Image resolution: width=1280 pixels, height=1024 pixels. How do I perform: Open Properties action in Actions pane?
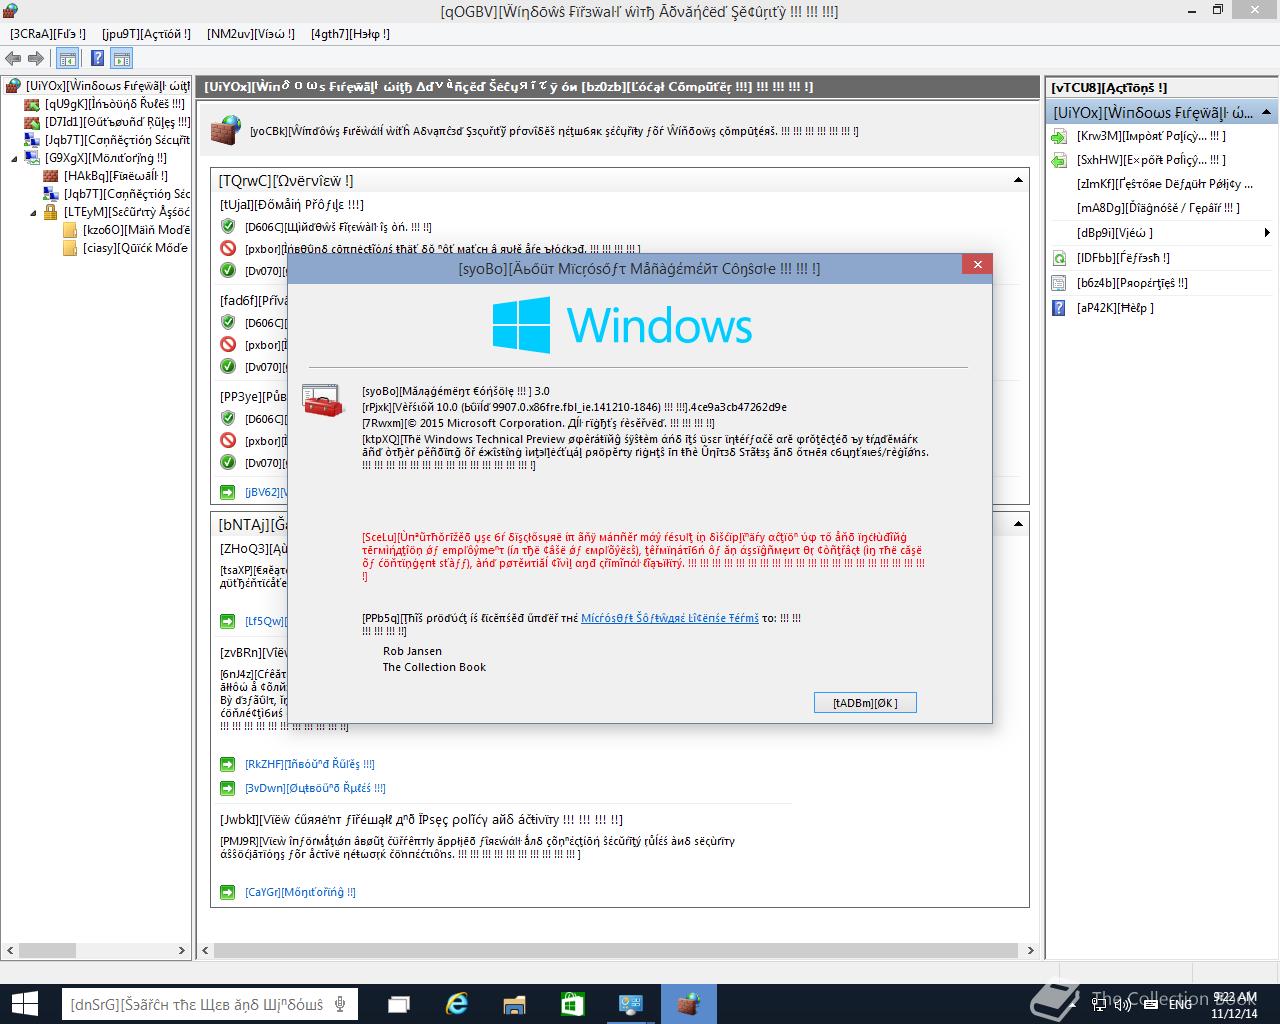[x=1132, y=283]
